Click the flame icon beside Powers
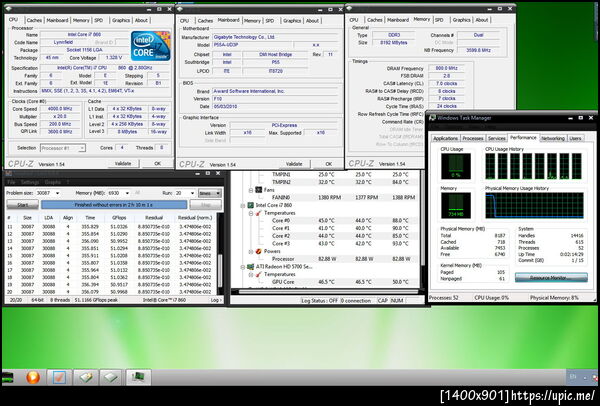The width and height of the screenshot is (600, 406). click(x=259, y=251)
